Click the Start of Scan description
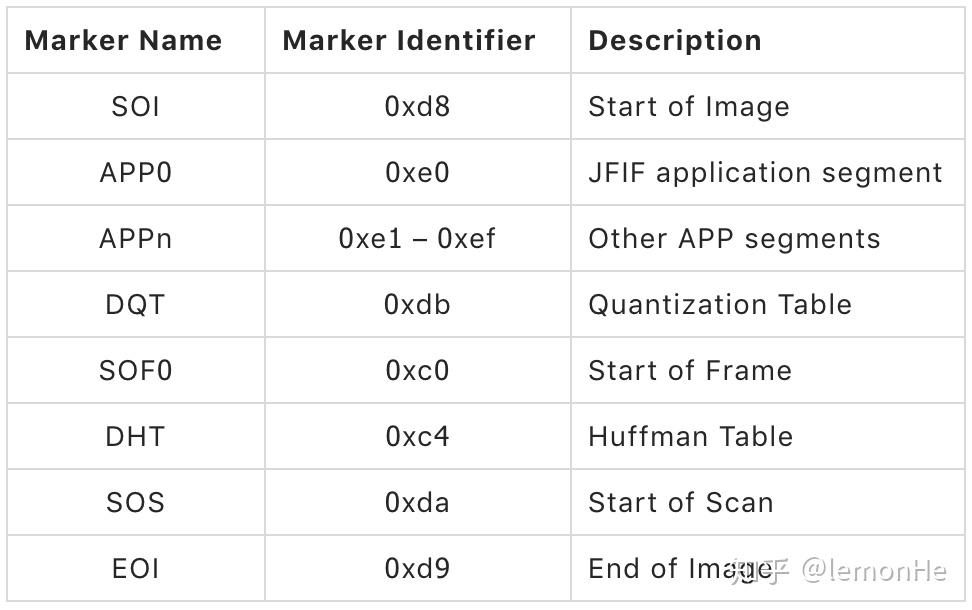Viewport: 972px width, 610px height. click(681, 503)
